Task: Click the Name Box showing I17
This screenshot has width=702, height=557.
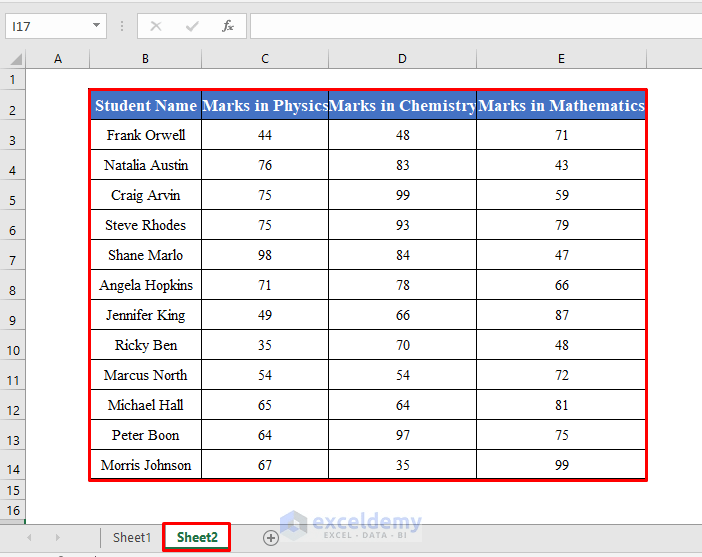Action: click(56, 26)
